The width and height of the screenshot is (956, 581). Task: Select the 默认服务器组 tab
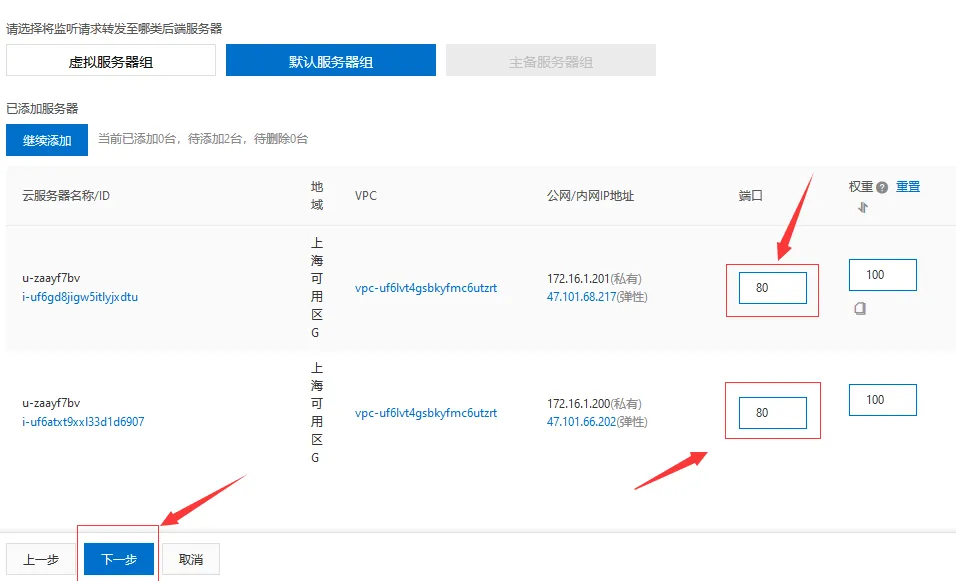[x=330, y=60]
